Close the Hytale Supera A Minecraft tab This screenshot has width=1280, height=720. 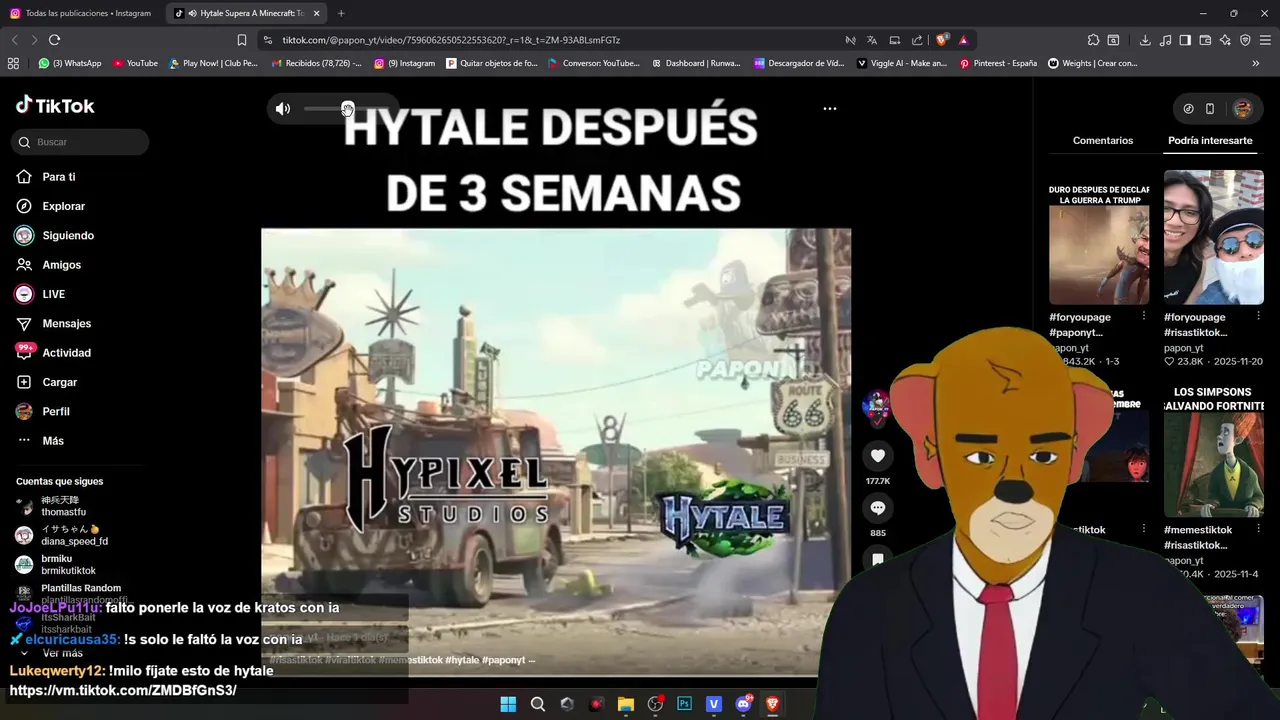317,13
